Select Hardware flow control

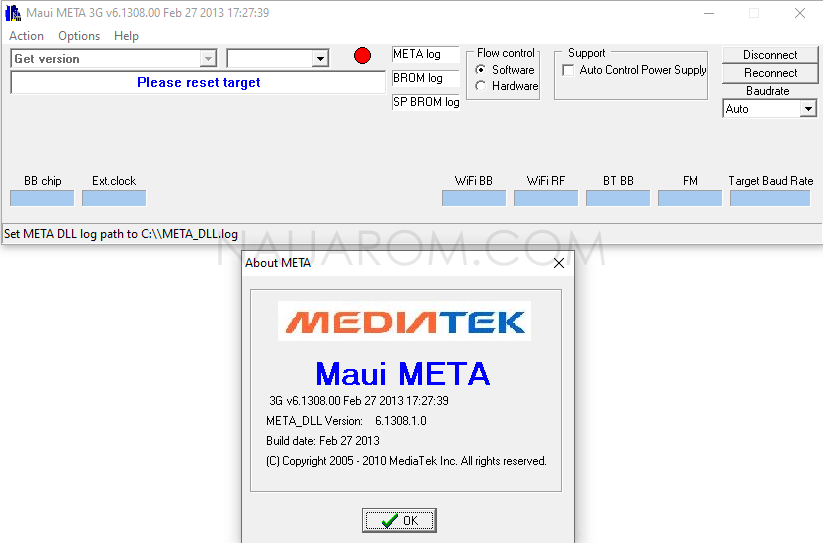[507, 86]
